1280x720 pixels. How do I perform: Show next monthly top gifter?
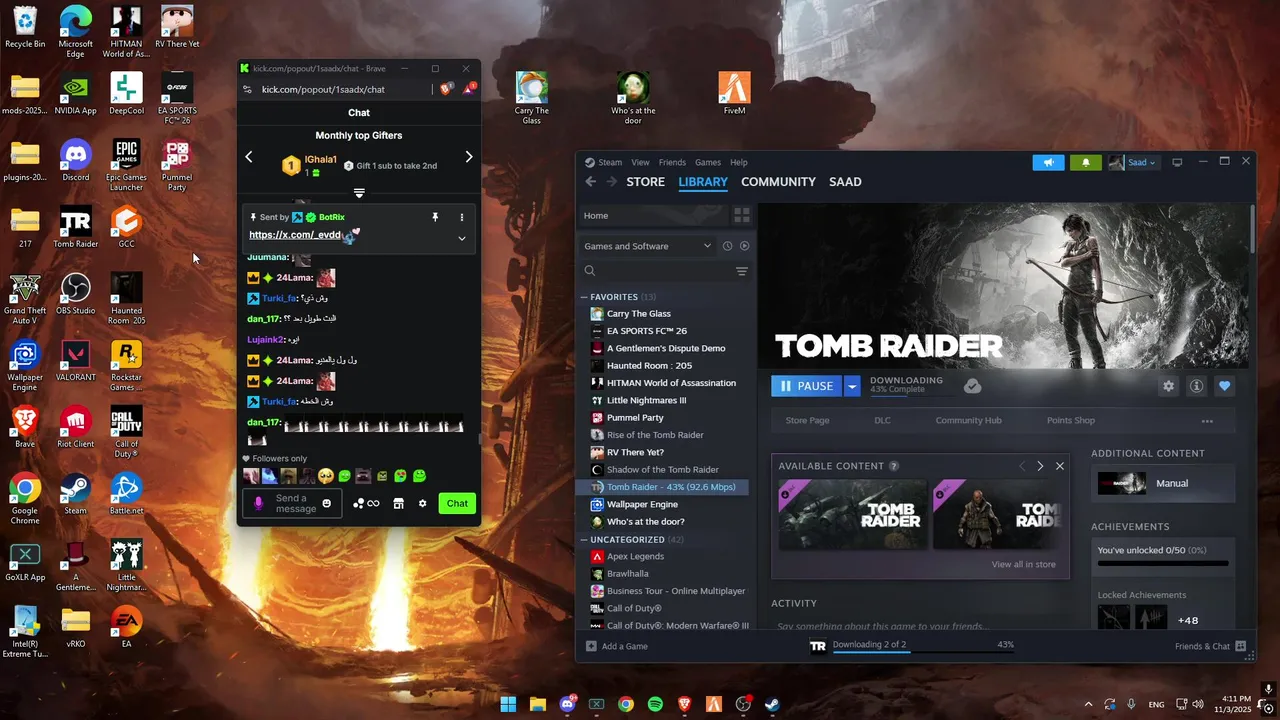[468, 157]
